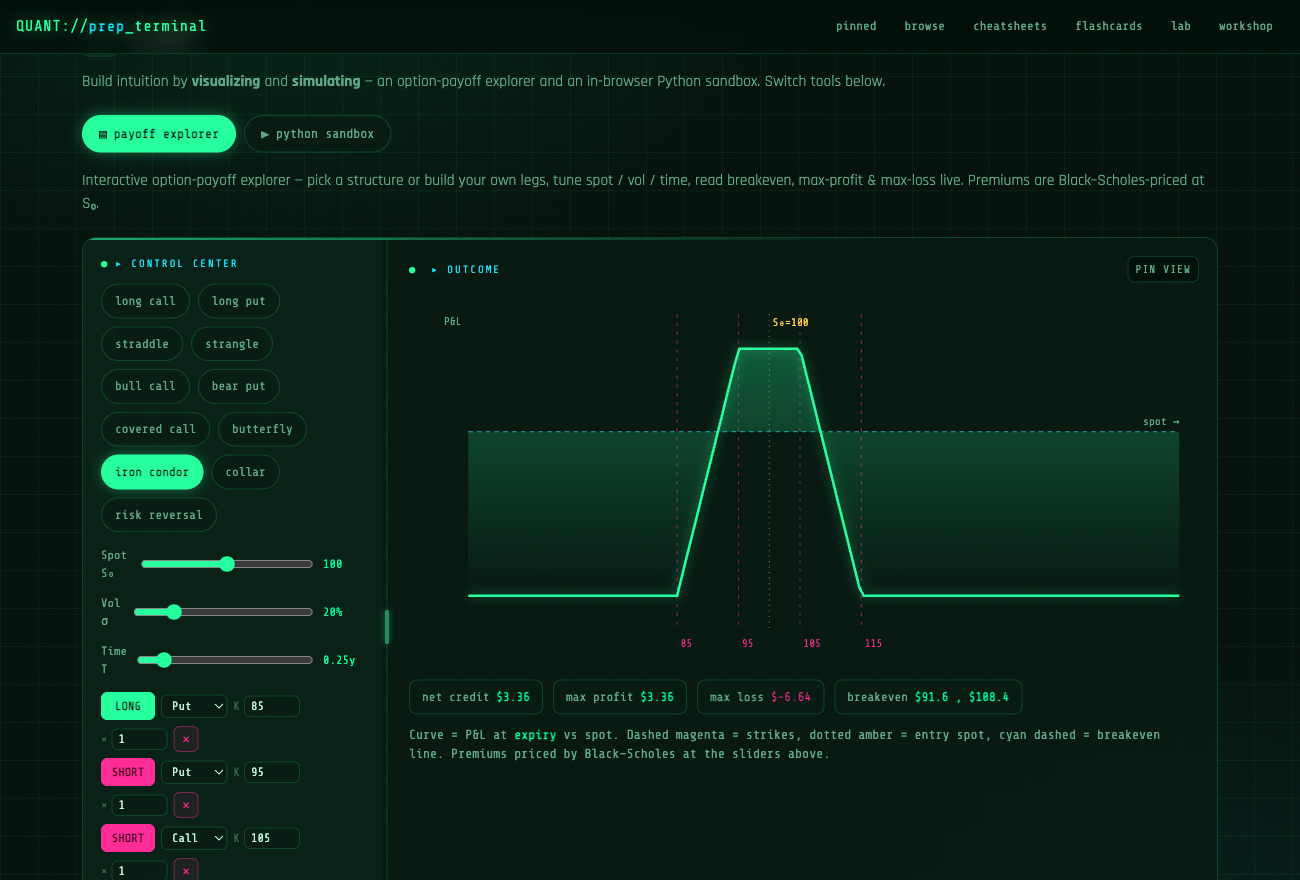Click the Time T slider handle

(x=164, y=660)
